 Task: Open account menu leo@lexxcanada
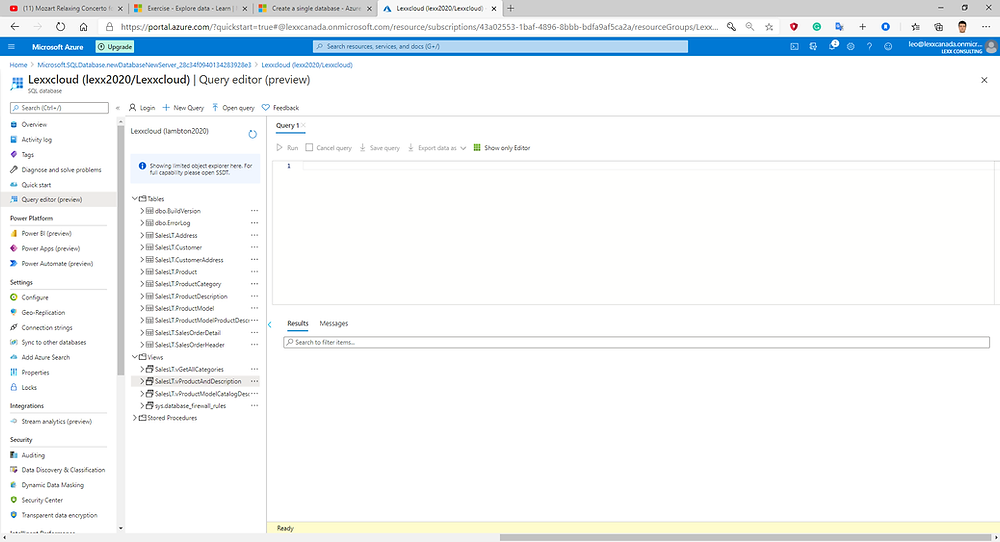(x=952, y=47)
